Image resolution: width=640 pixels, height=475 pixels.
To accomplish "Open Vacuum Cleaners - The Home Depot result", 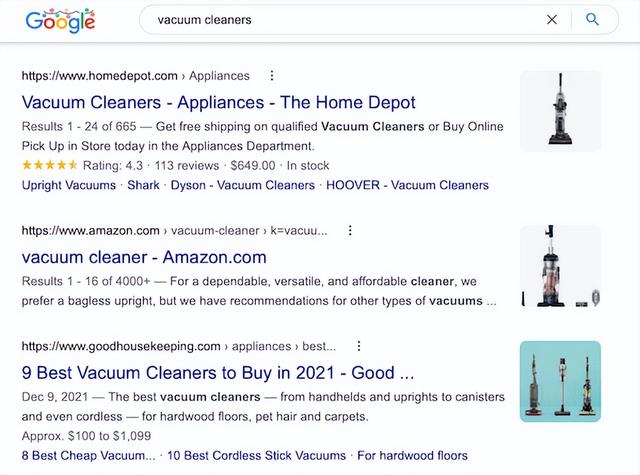I will (x=218, y=102).
